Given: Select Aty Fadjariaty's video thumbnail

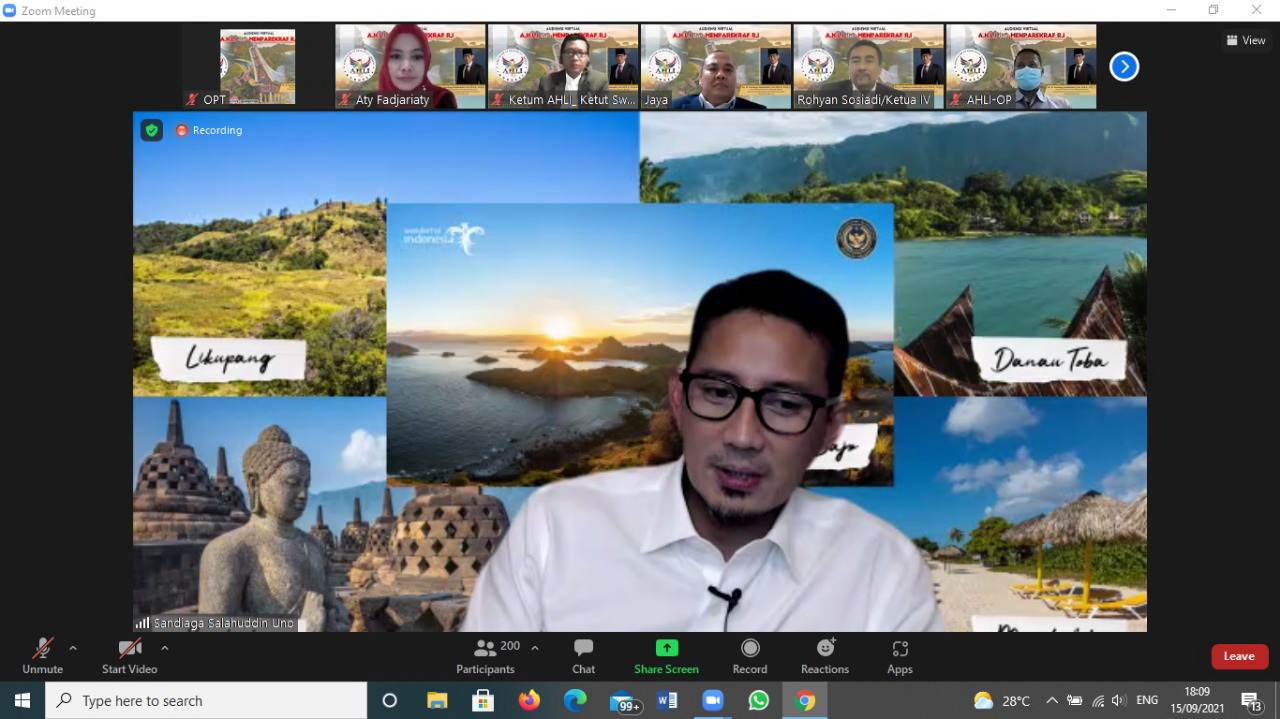Looking at the screenshot, I should [410, 67].
